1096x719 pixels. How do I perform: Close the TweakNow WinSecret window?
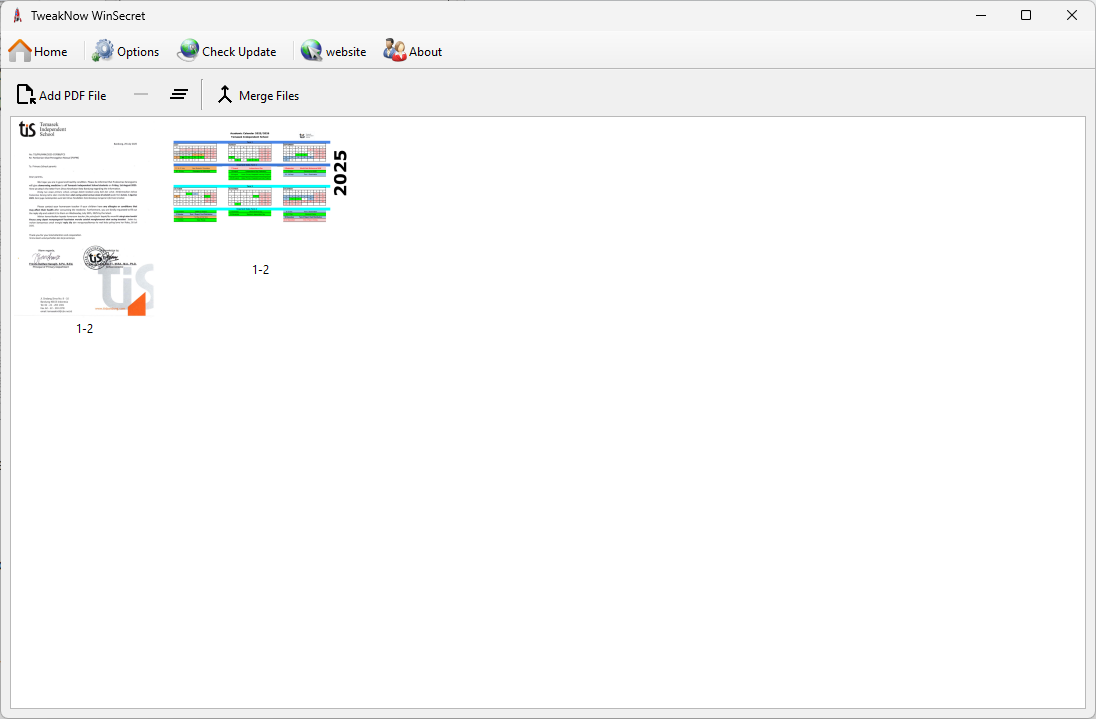tap(1071, 15)
